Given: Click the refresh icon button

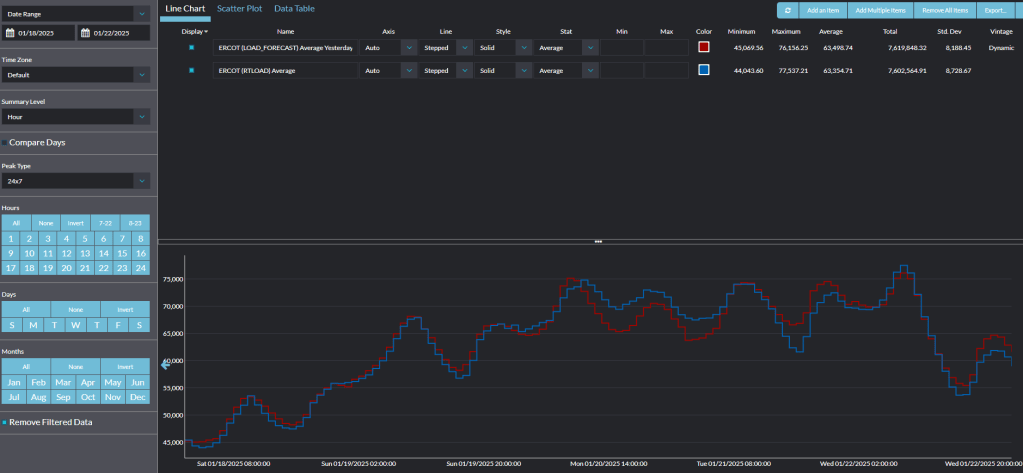Looking at the screenshot, I should point(788,10).
